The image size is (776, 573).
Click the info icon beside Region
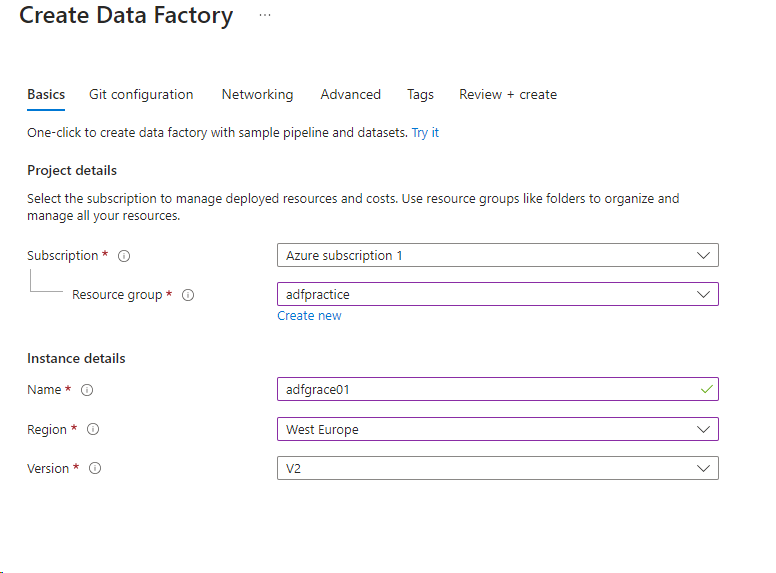tap(93, 429)
